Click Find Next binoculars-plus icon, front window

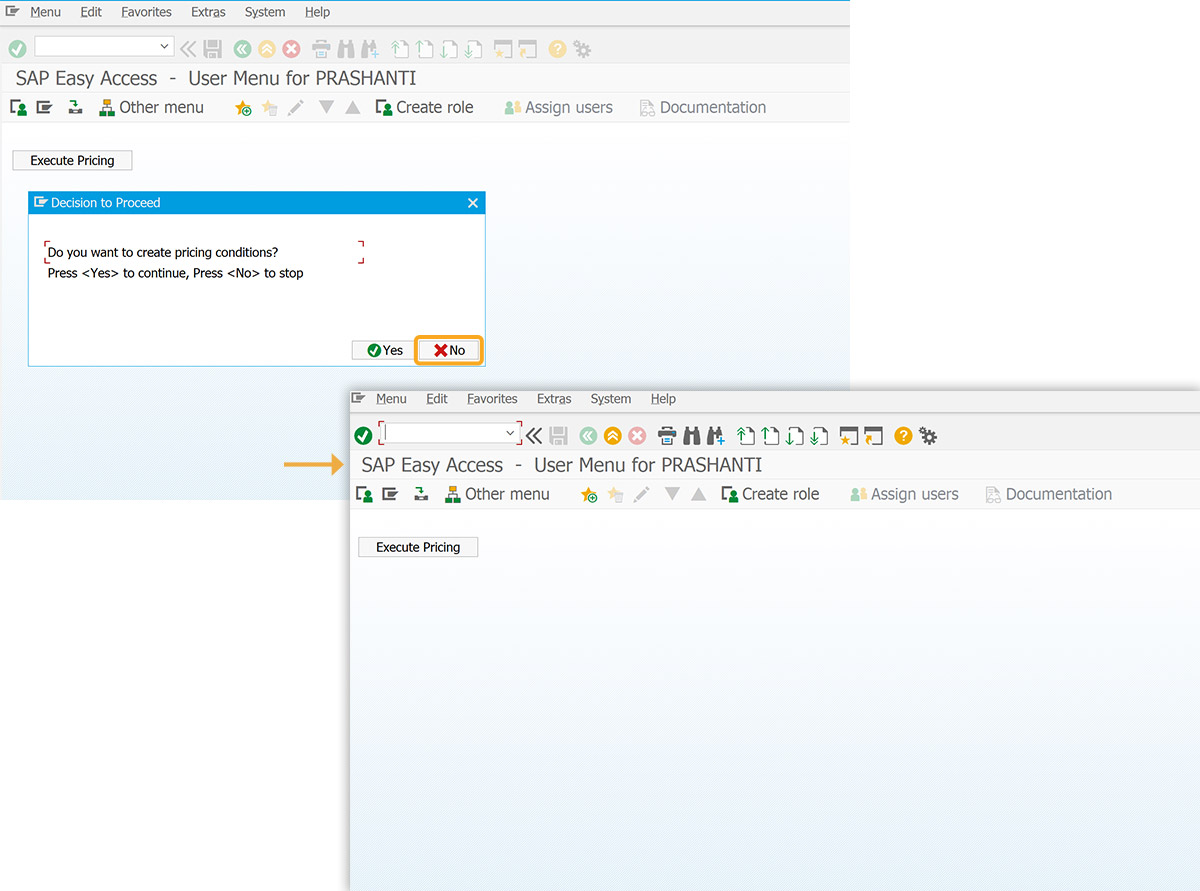tap(716, 435)
